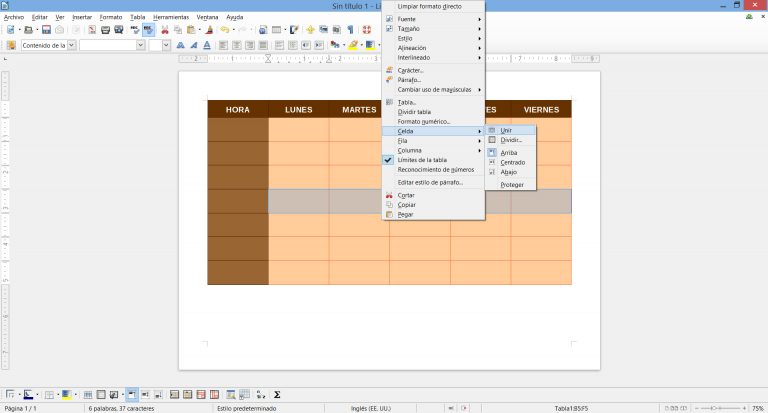
Task: Click the Save document icon
Action: pyautogui.click(x=46, y=30)
